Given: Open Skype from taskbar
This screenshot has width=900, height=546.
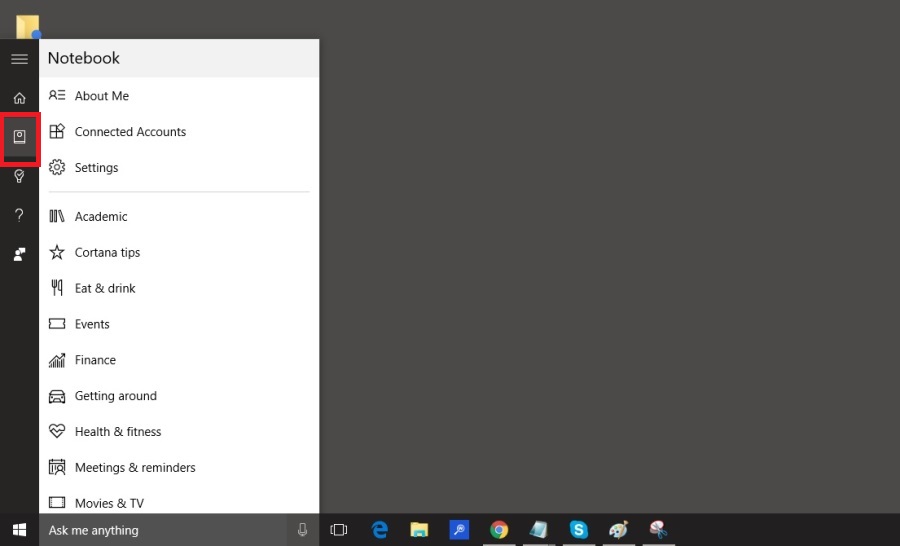Looking at the screenshot, I should pos(579,529).
